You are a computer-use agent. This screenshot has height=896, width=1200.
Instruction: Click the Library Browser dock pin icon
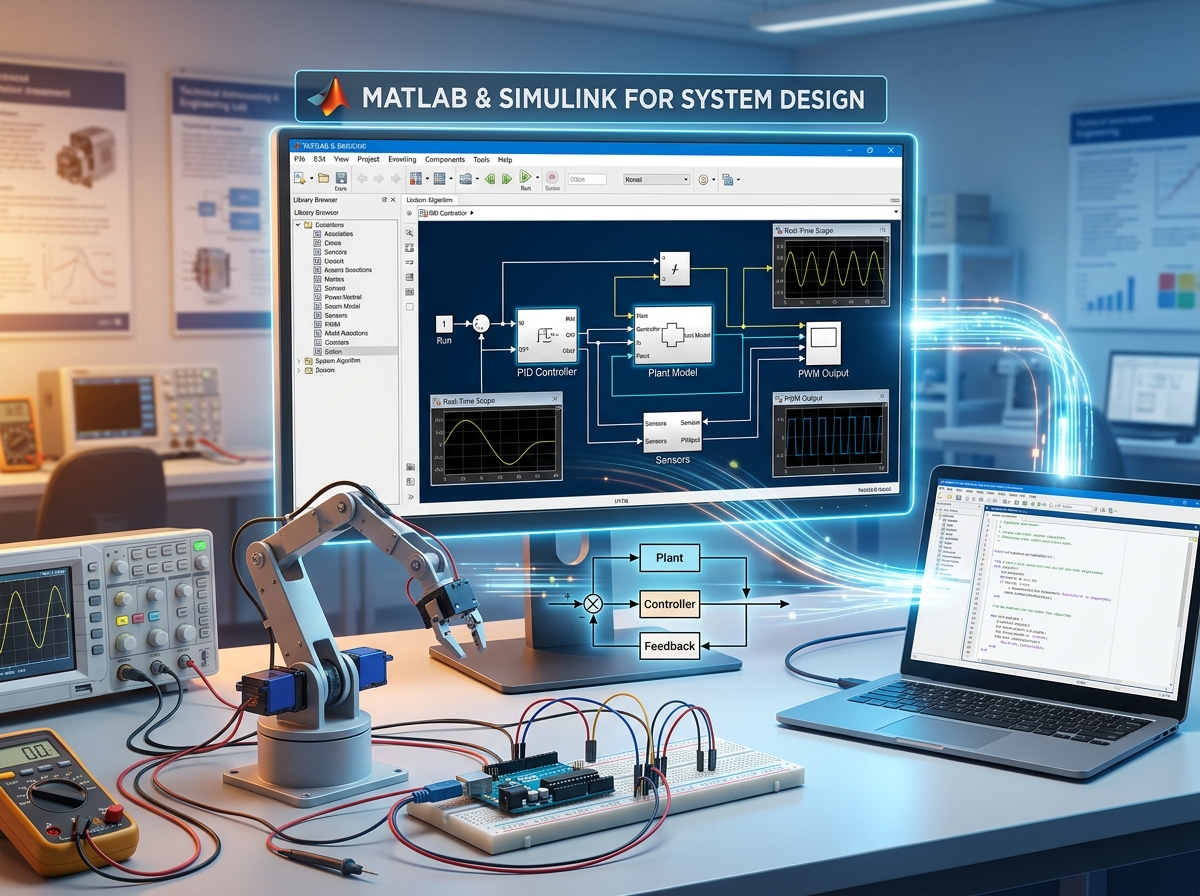coord(384,200)
